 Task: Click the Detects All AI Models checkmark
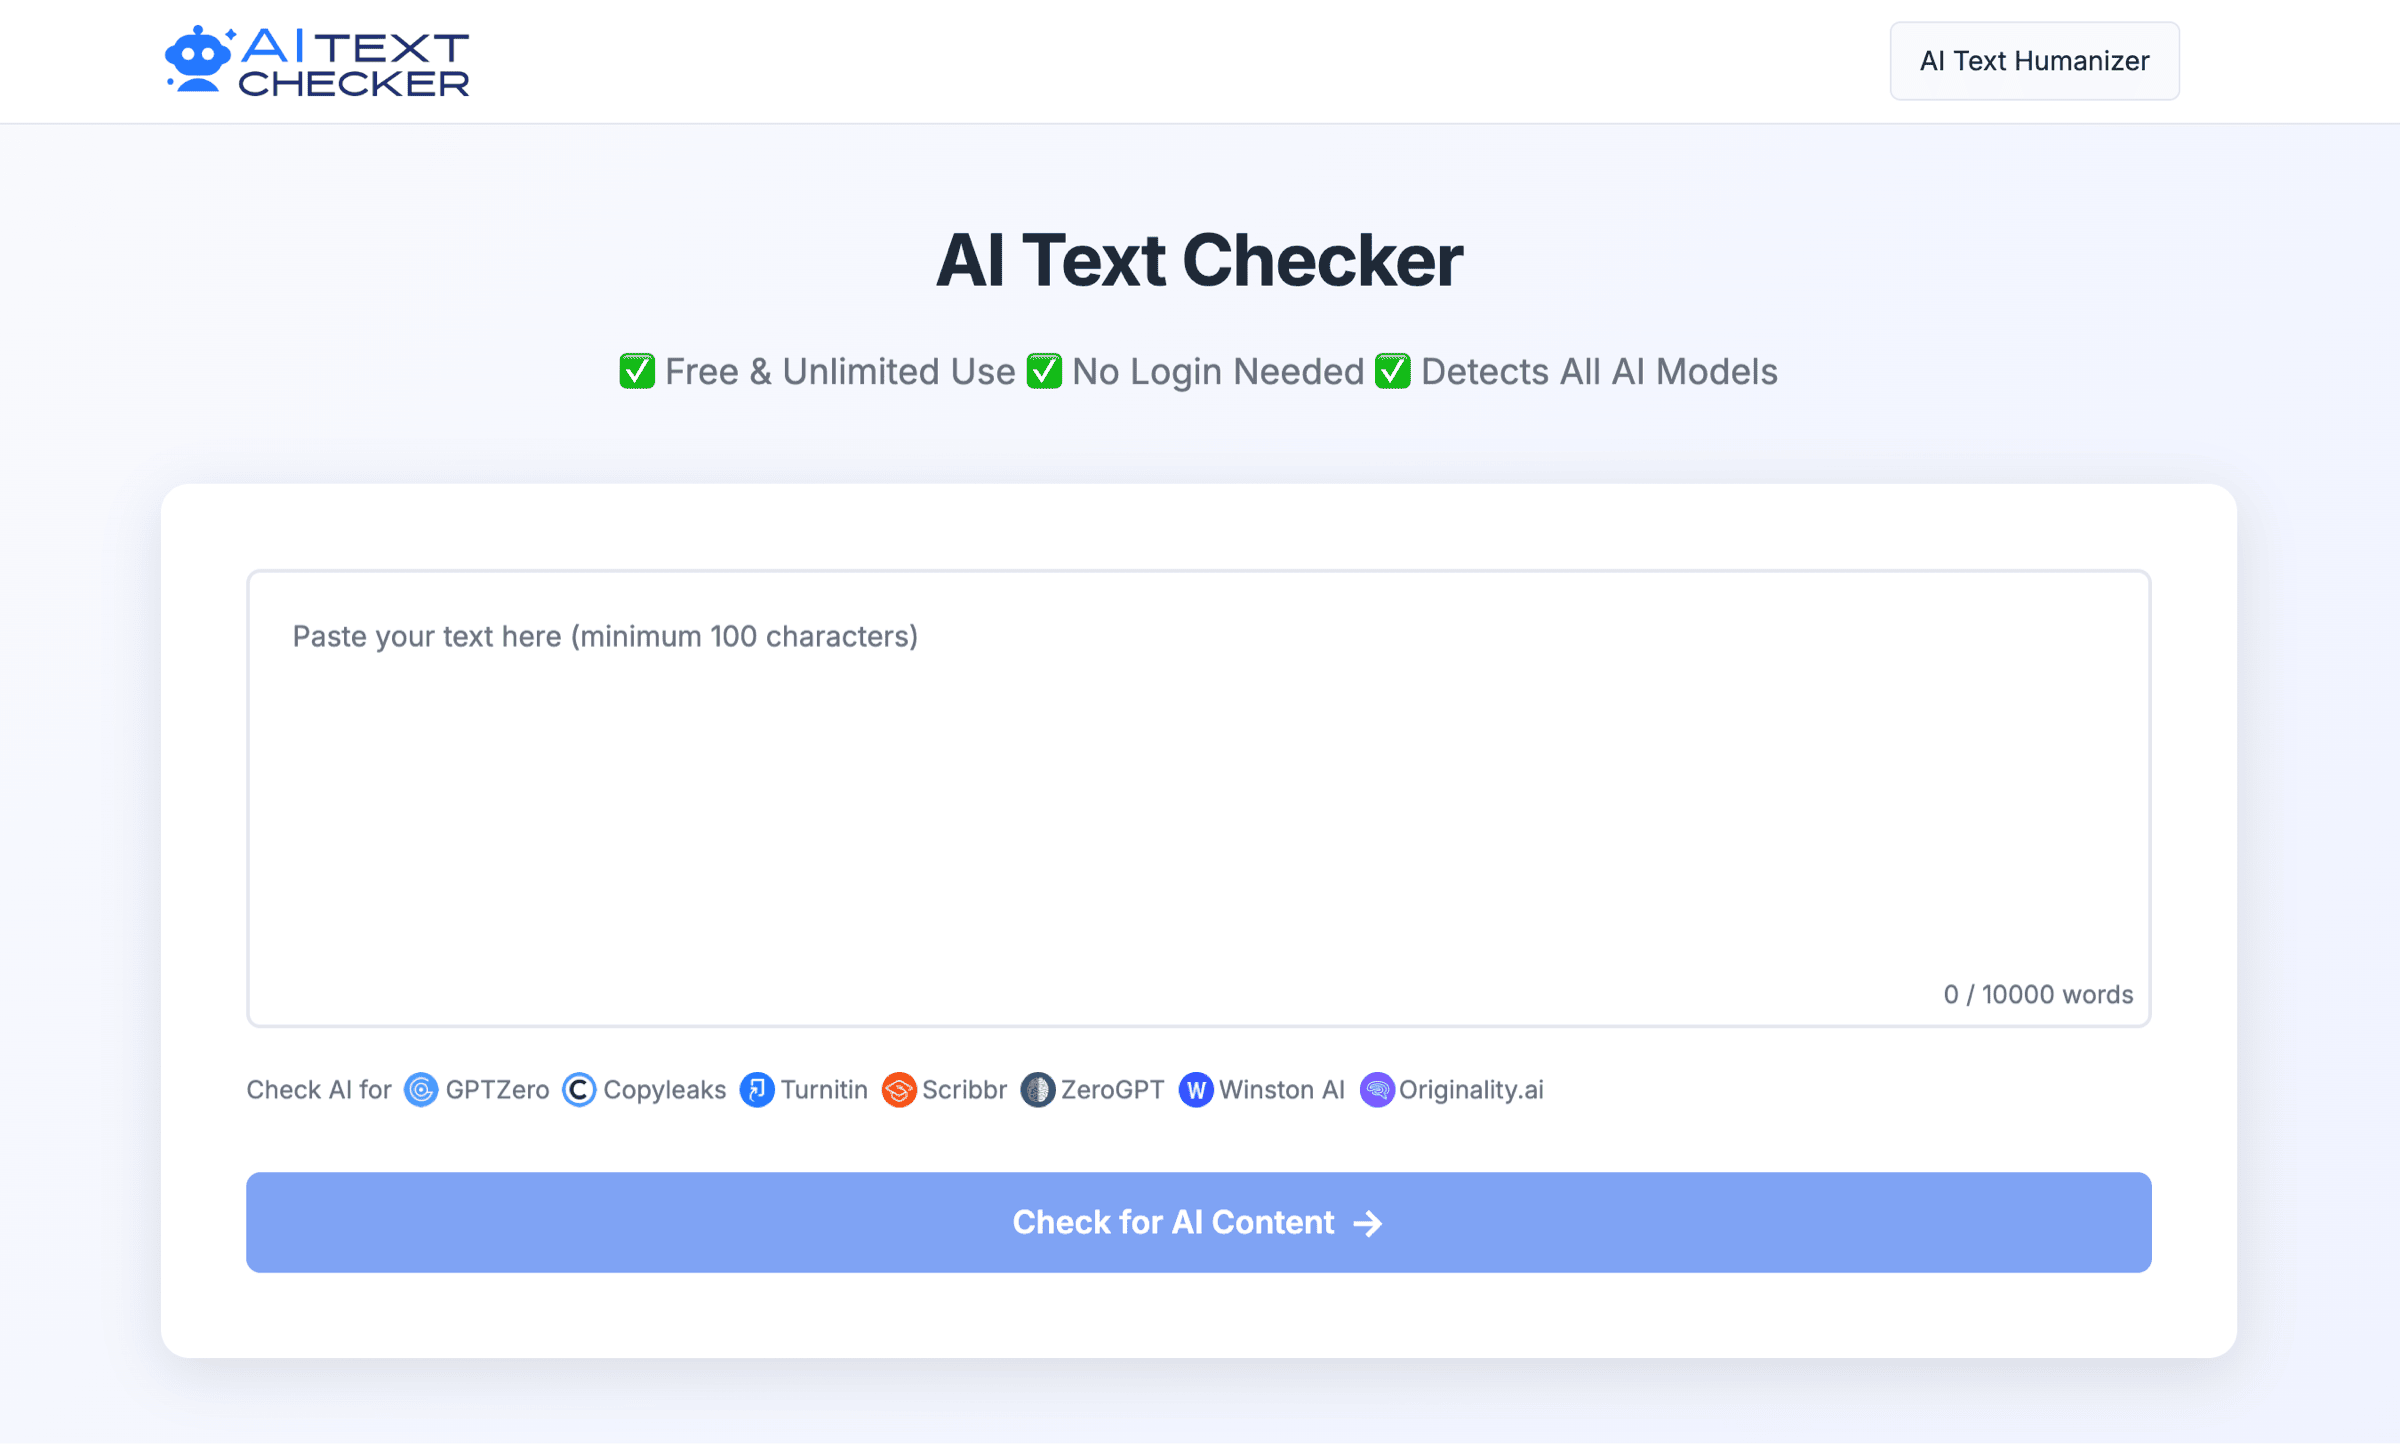click(x=1392, y=371)
